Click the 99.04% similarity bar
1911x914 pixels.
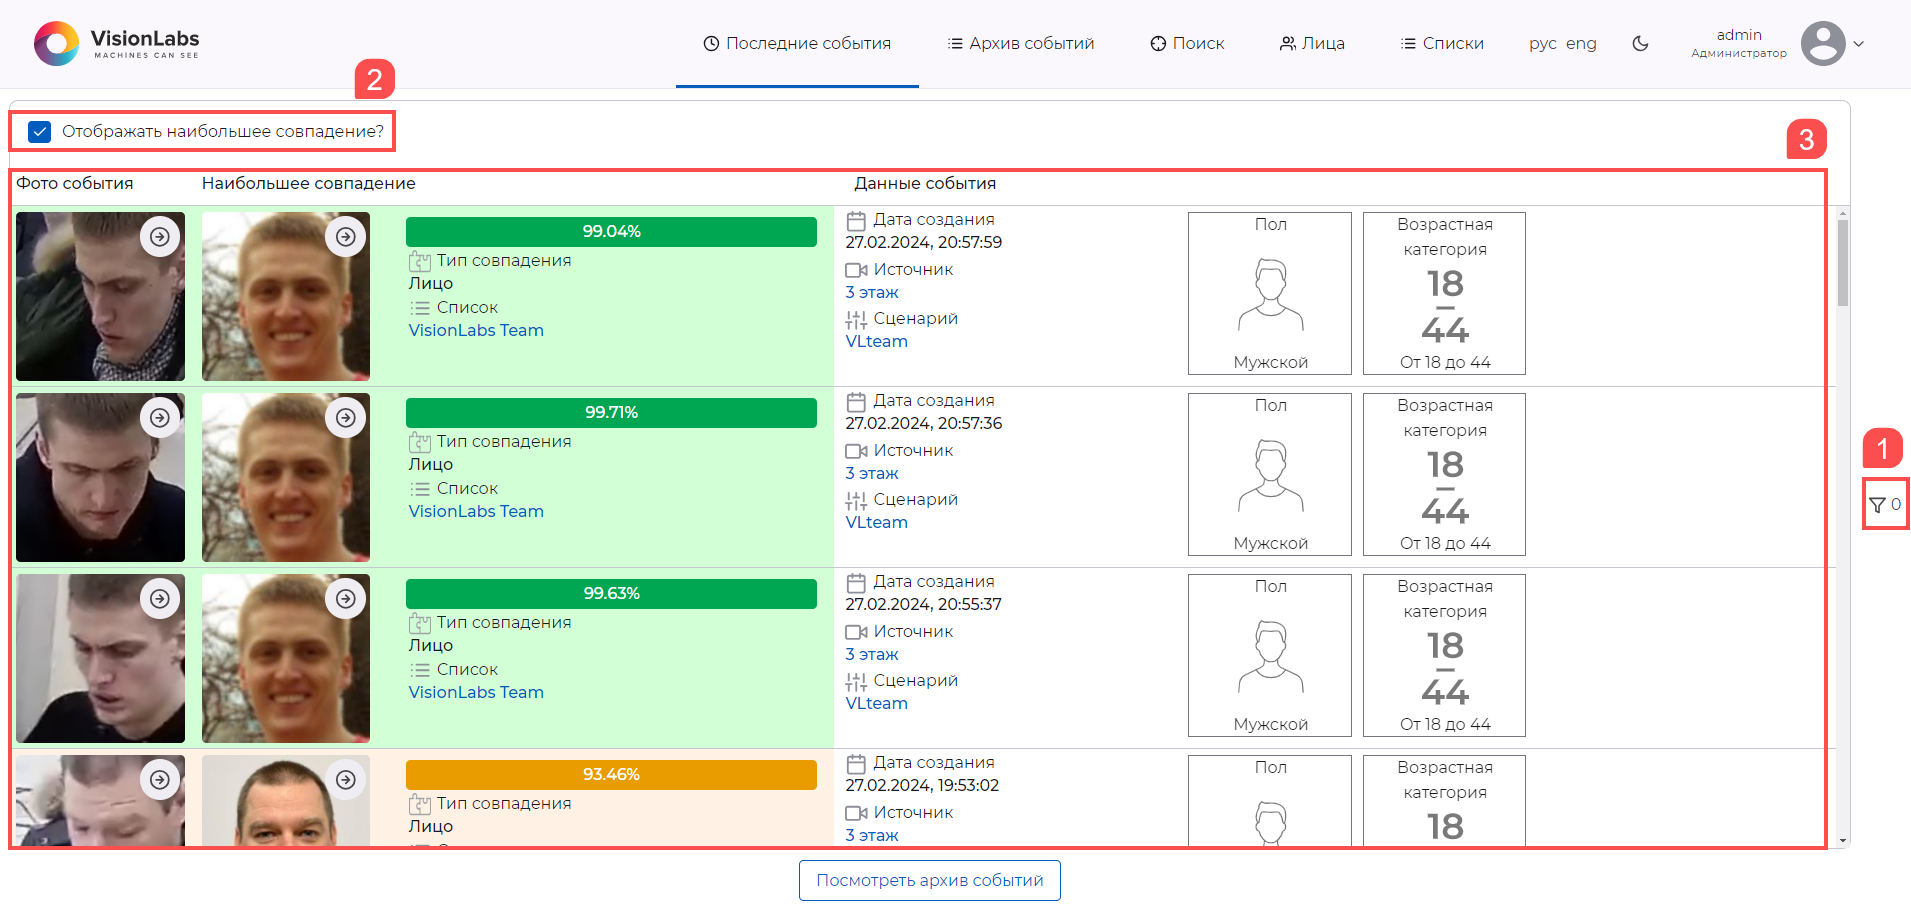pos(611,232)
